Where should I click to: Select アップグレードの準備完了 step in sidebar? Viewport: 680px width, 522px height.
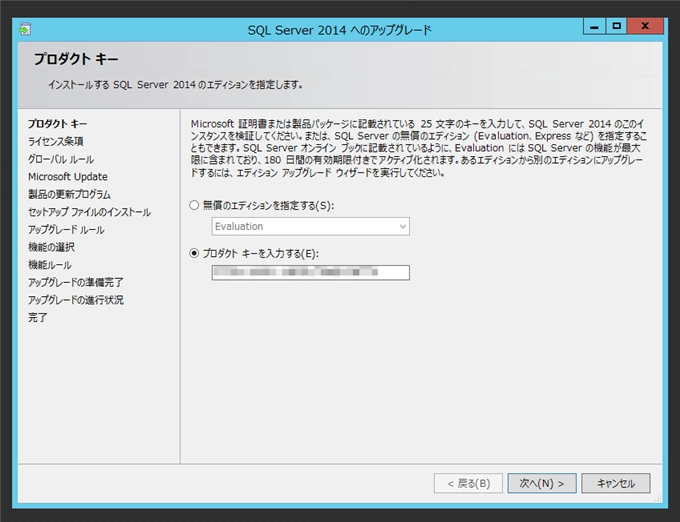pos(76,282)
